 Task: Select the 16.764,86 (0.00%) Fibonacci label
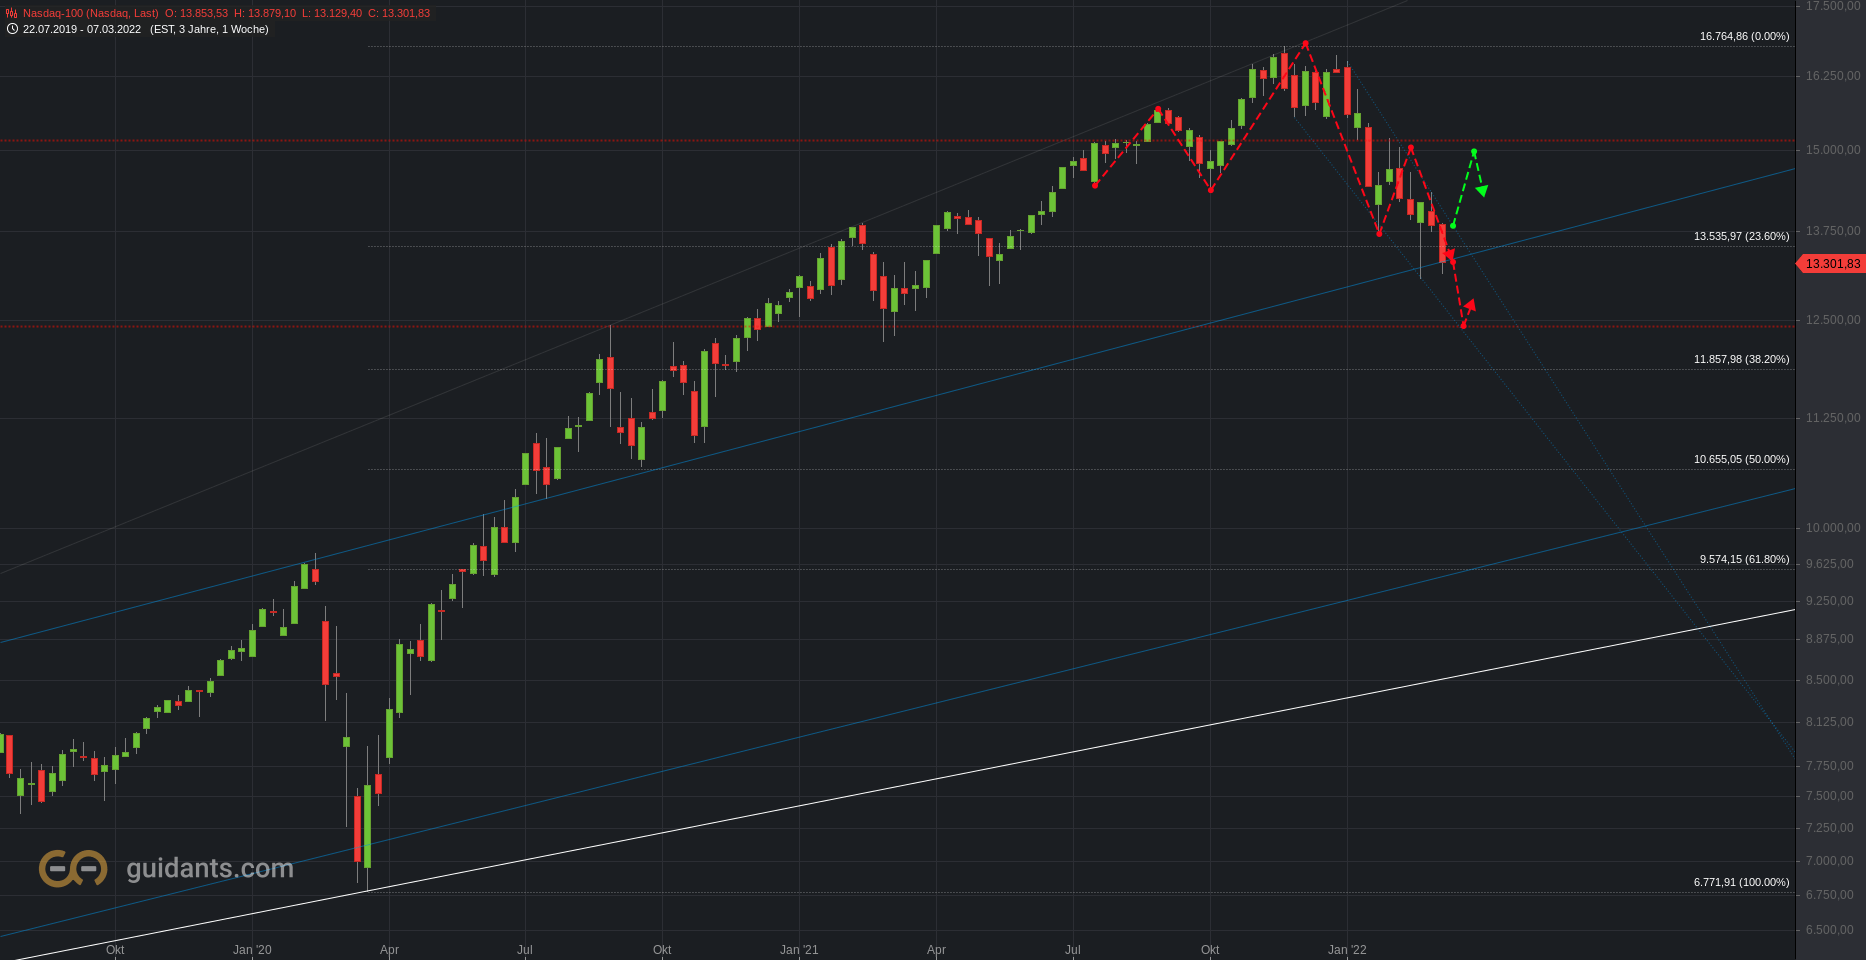click(1744, 36)
